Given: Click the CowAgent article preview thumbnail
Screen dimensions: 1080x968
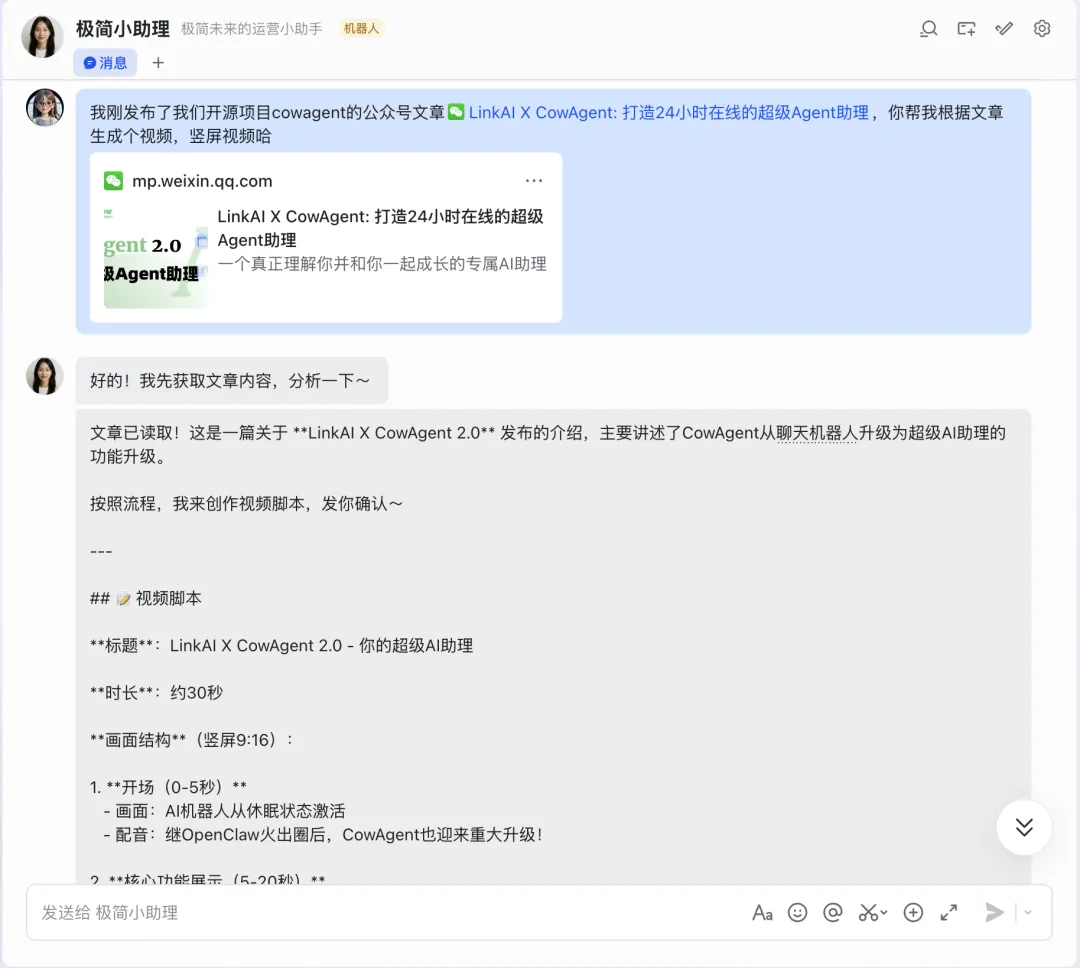Looking at the screenshot, I should click(x=155, y=258).
